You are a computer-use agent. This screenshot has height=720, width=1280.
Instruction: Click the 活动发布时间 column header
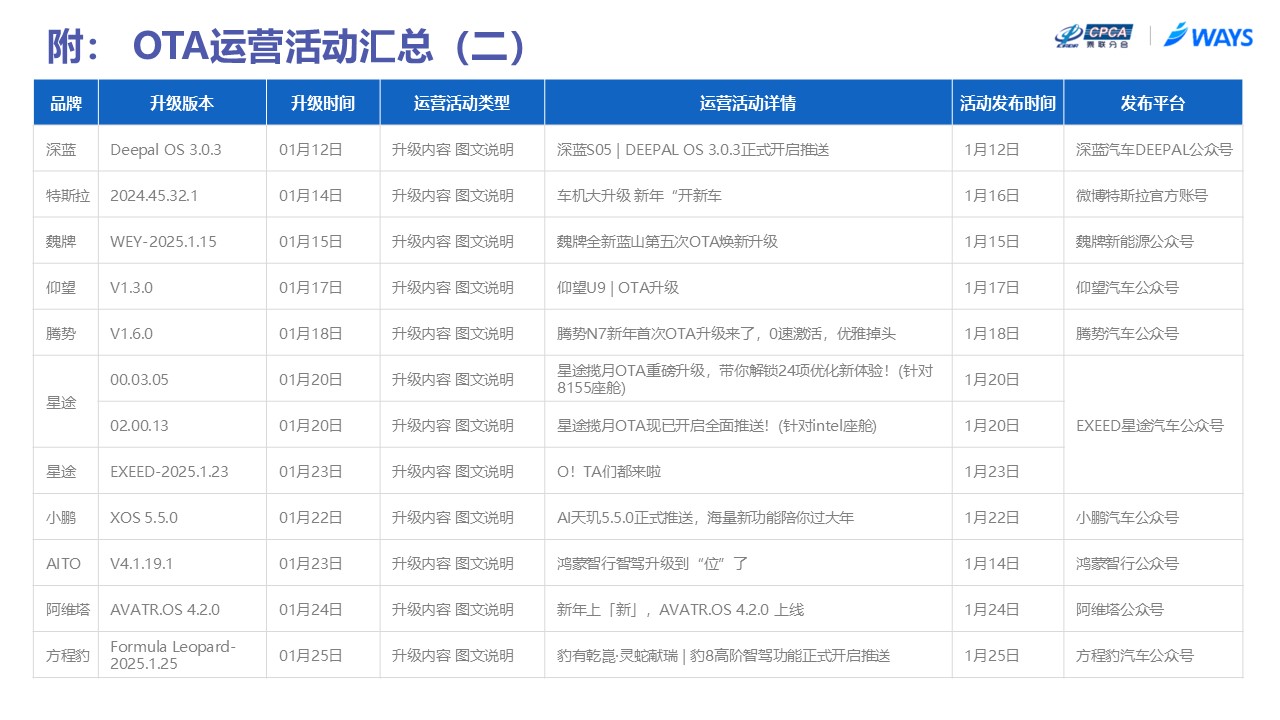1008,103
